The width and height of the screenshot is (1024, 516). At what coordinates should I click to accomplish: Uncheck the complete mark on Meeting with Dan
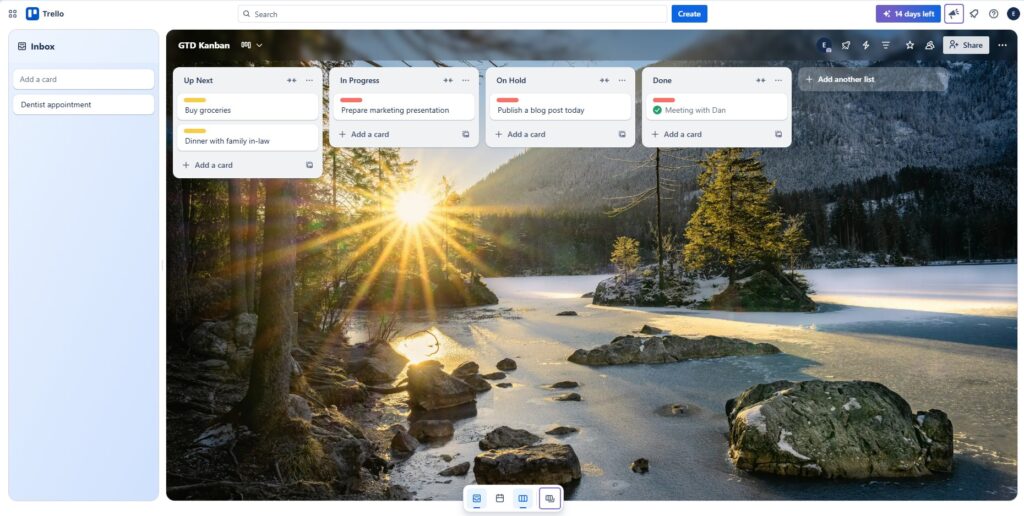tap(657, 110)
